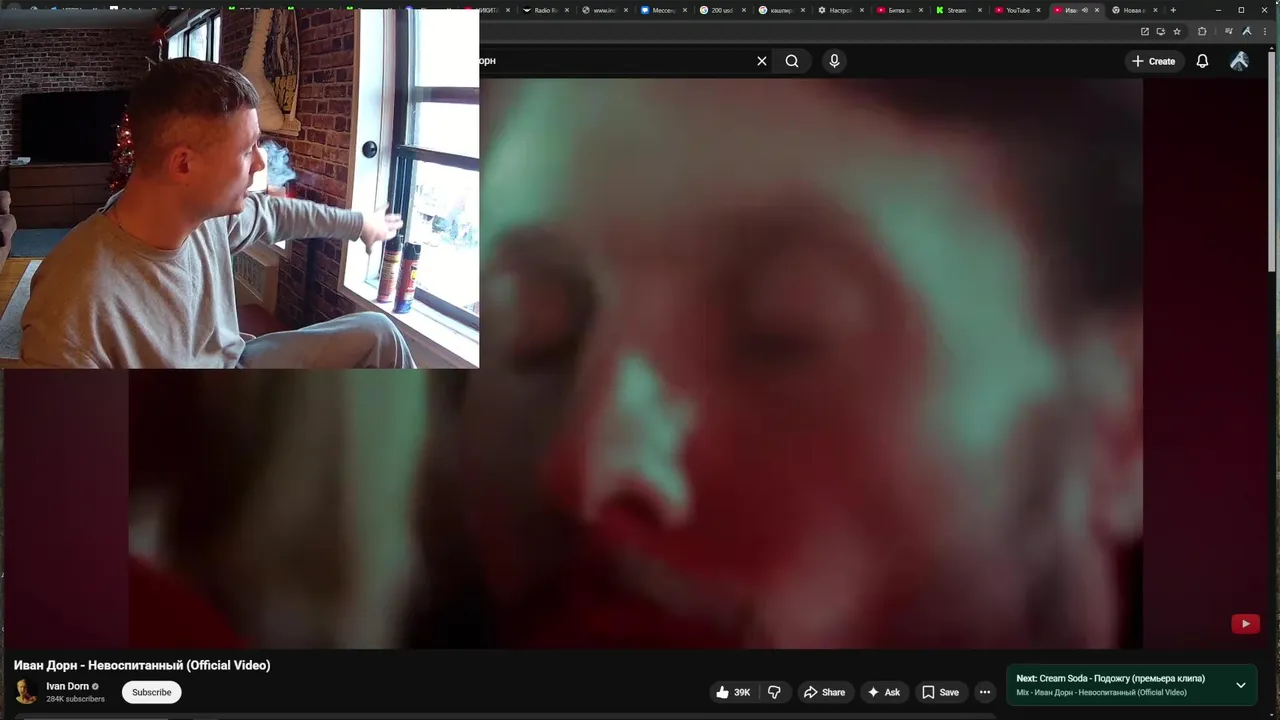Viewport: 1280px width, 720px height.
Task: Click Next: Cream Soda video link
Action: click(1110, 678)
